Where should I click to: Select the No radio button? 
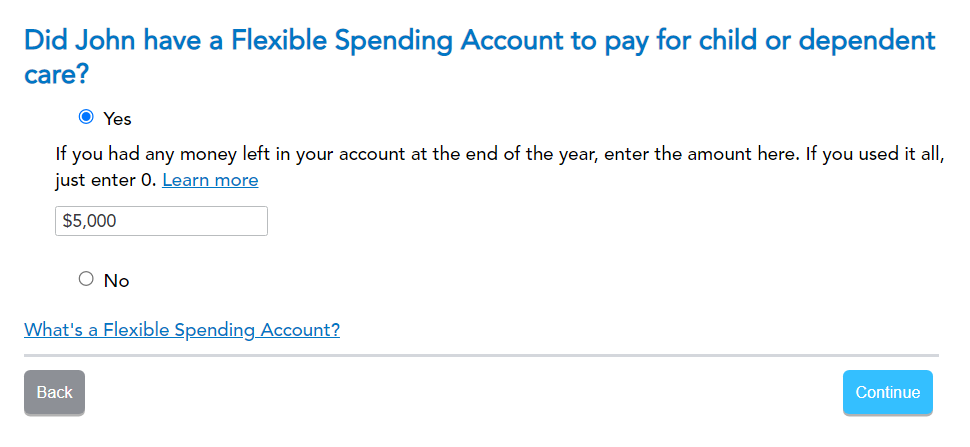click(x=86, y=279)
